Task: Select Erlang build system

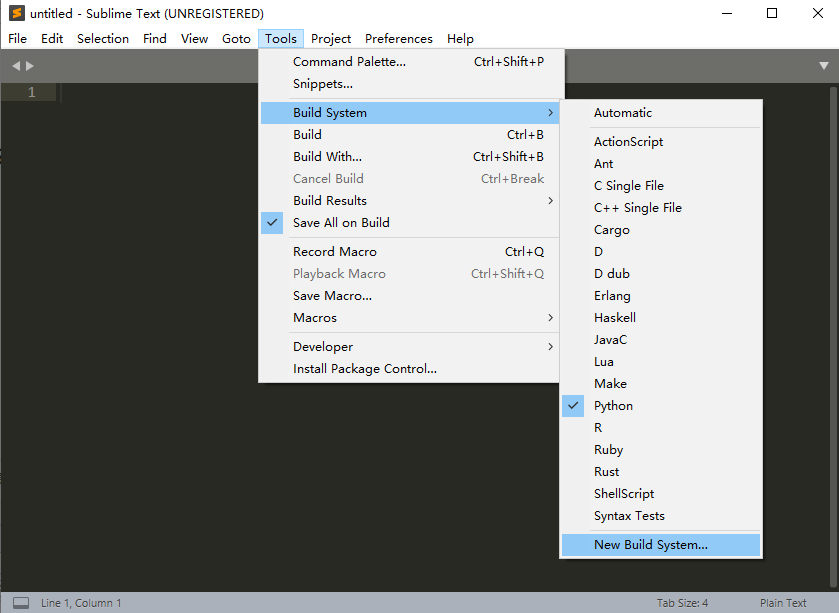Action: [661, 296]
